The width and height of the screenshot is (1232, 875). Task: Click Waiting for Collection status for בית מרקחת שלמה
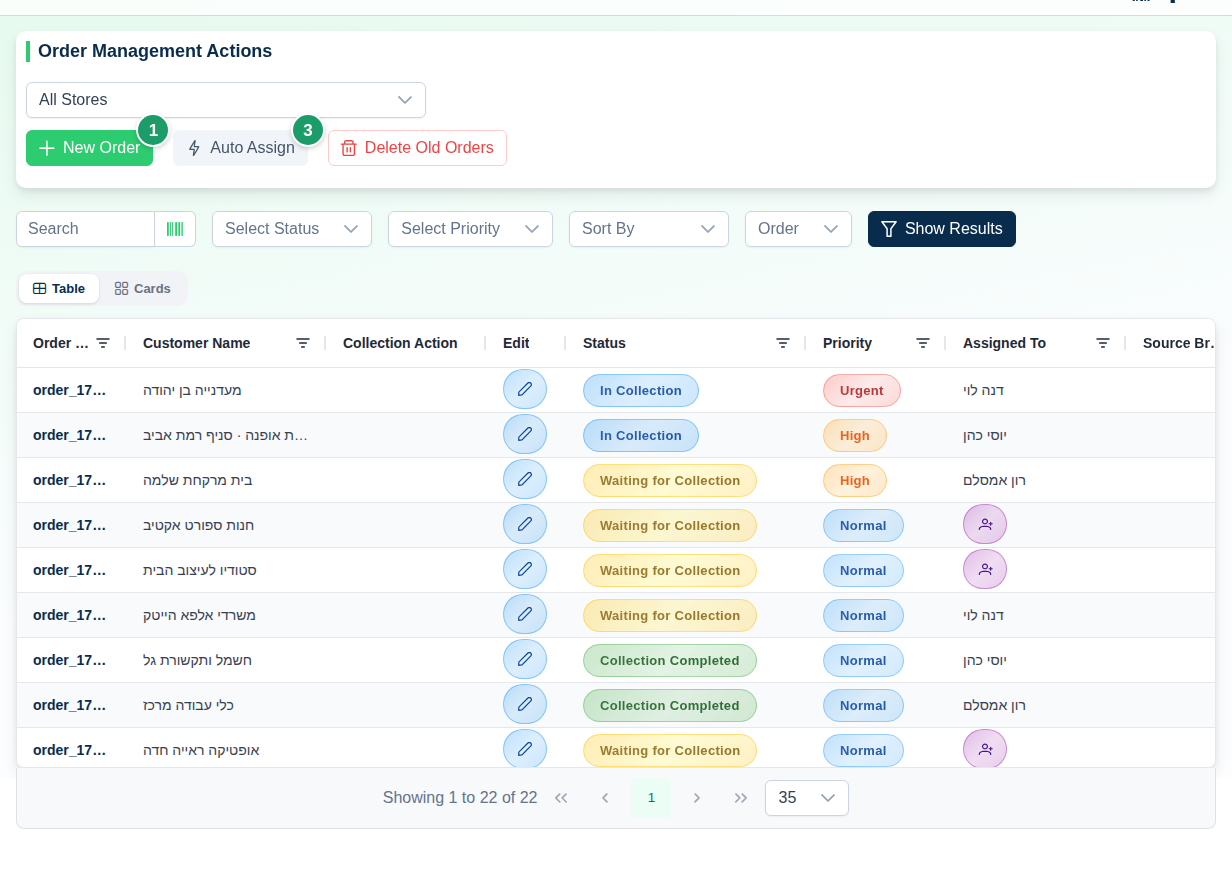tap(670, 480)
